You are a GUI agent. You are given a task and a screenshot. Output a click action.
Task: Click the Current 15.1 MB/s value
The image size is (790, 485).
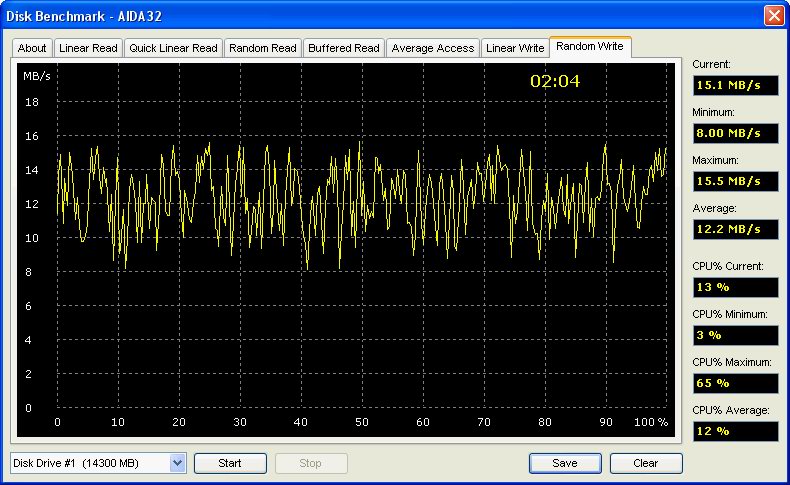pyautogui.click(x=736, y=85)
